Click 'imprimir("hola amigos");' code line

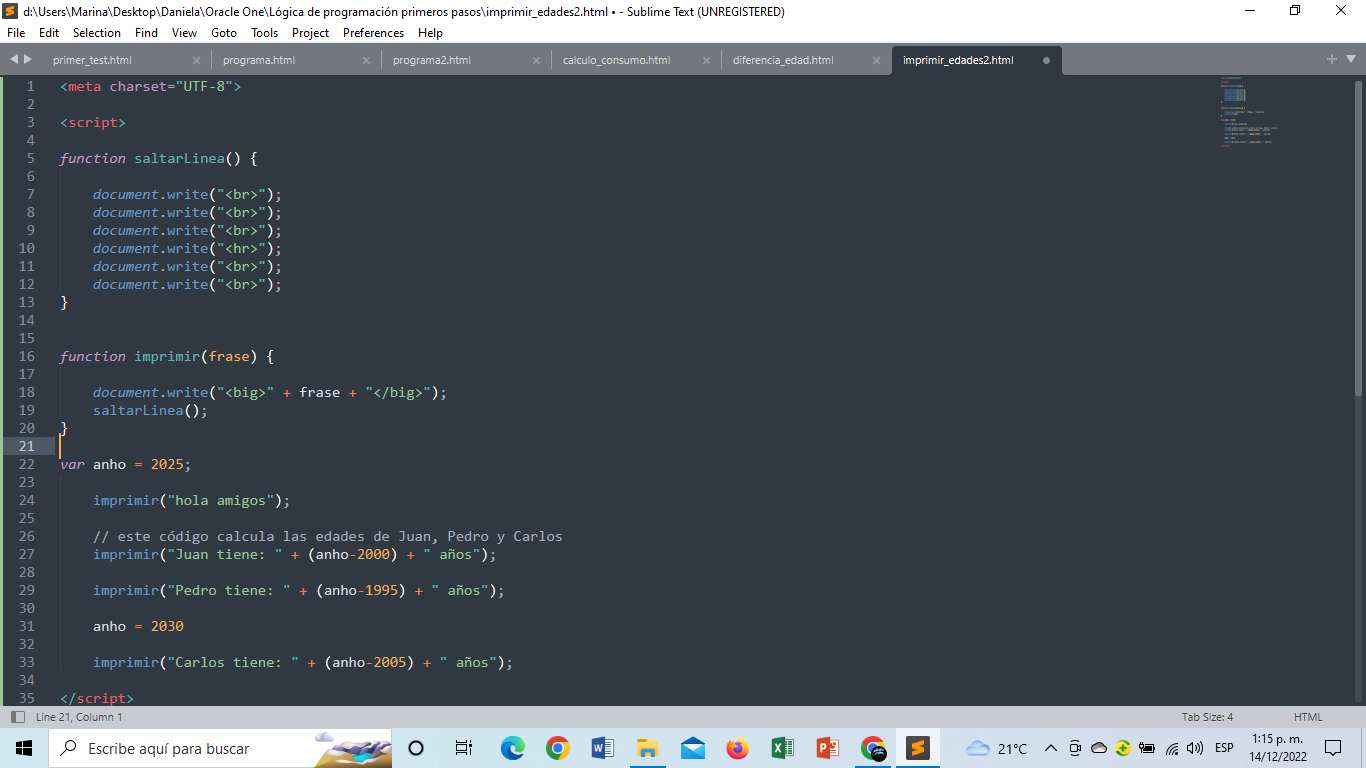tap(192, 500)
